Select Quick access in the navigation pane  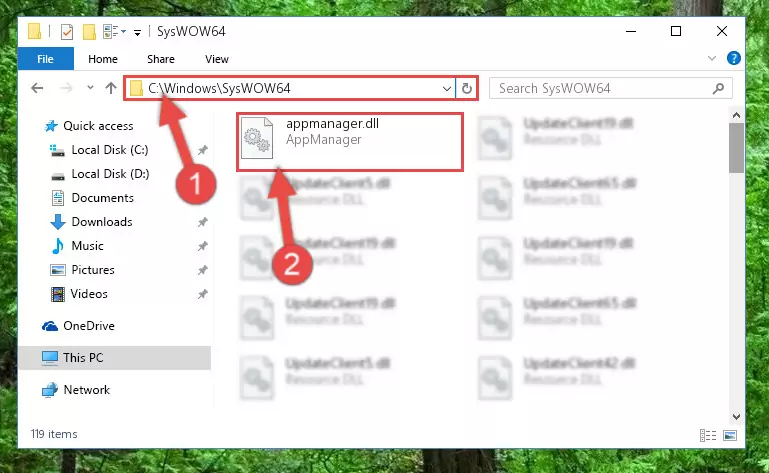tap(98, 126)
